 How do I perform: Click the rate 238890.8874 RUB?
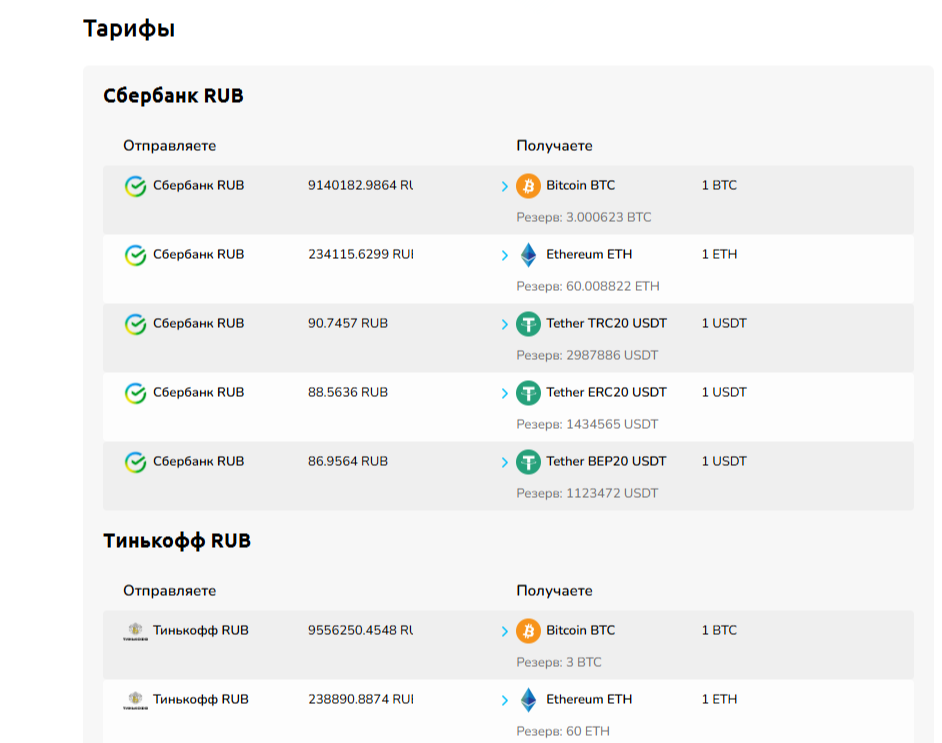click(x=360, y=699)
